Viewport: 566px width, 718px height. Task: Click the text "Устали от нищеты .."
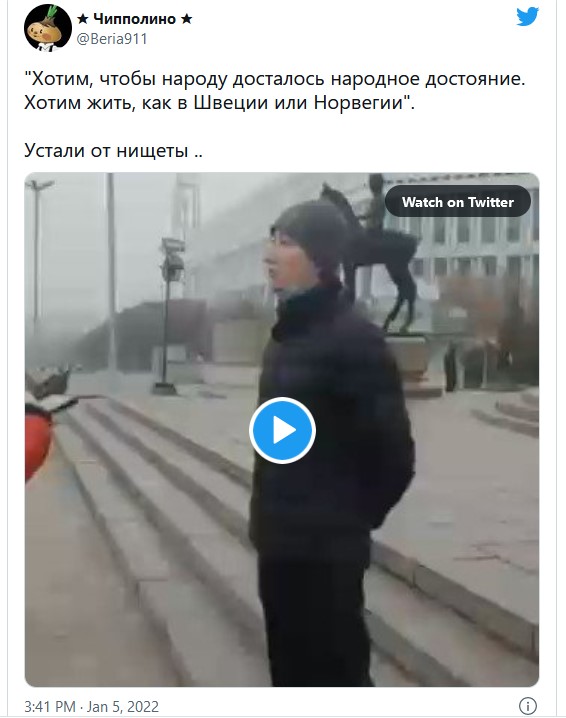[113, 150]
